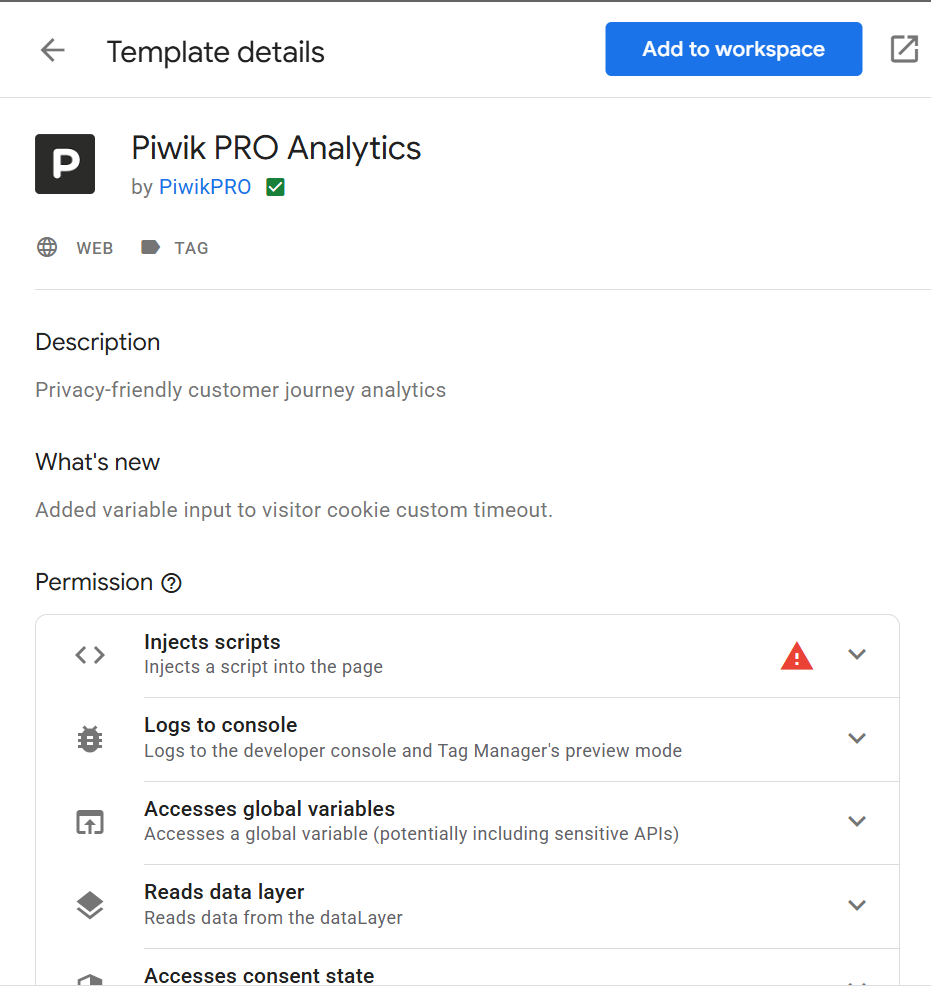This screenshot has height=994, width=931.
Task: Click the Injects scripts code brackets icon
Action: click(90, 655)
